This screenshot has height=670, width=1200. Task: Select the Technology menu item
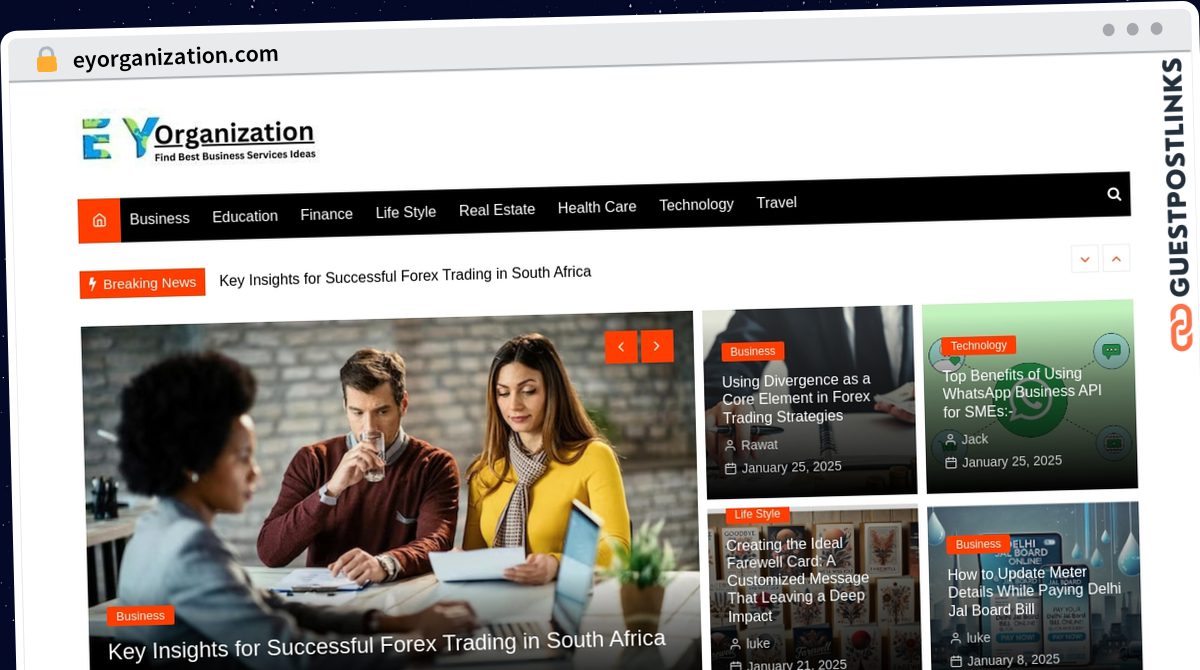696,204
